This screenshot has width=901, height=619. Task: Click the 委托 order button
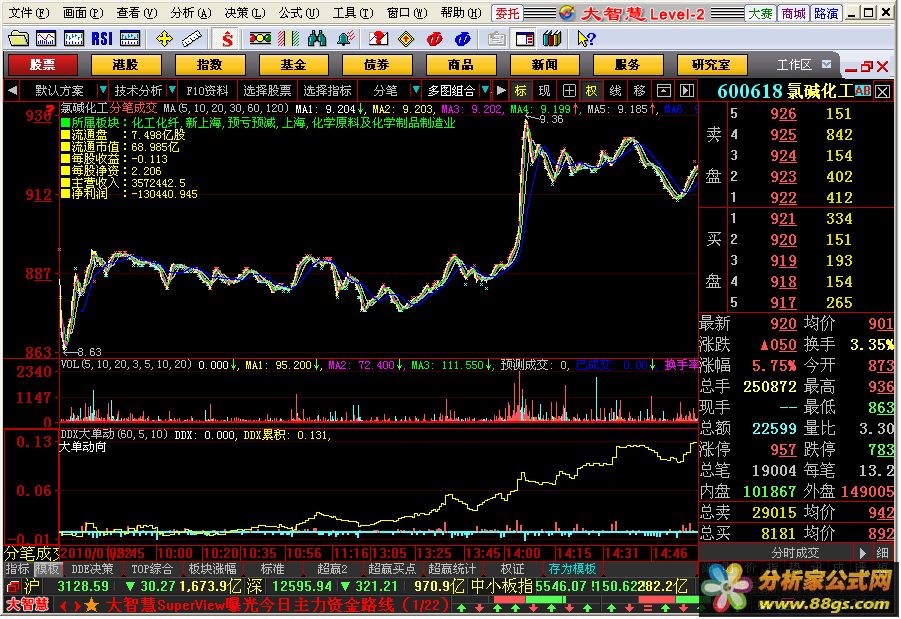tap(507, 13)
